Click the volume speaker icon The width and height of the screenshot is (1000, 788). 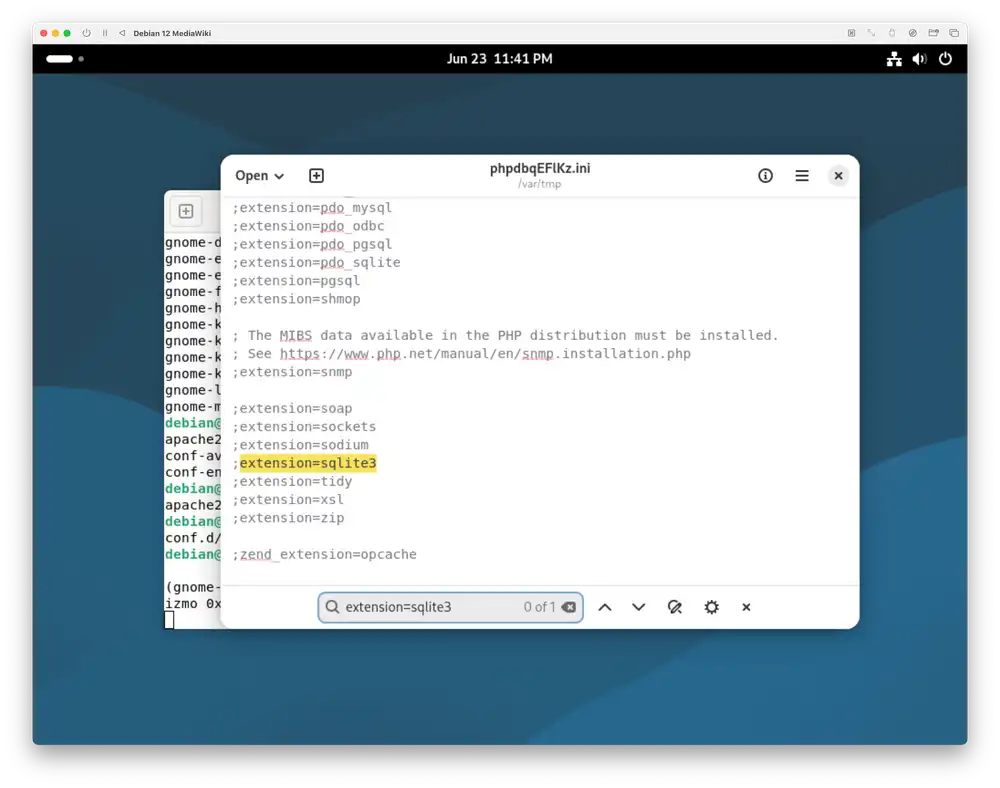coord(919,59)
